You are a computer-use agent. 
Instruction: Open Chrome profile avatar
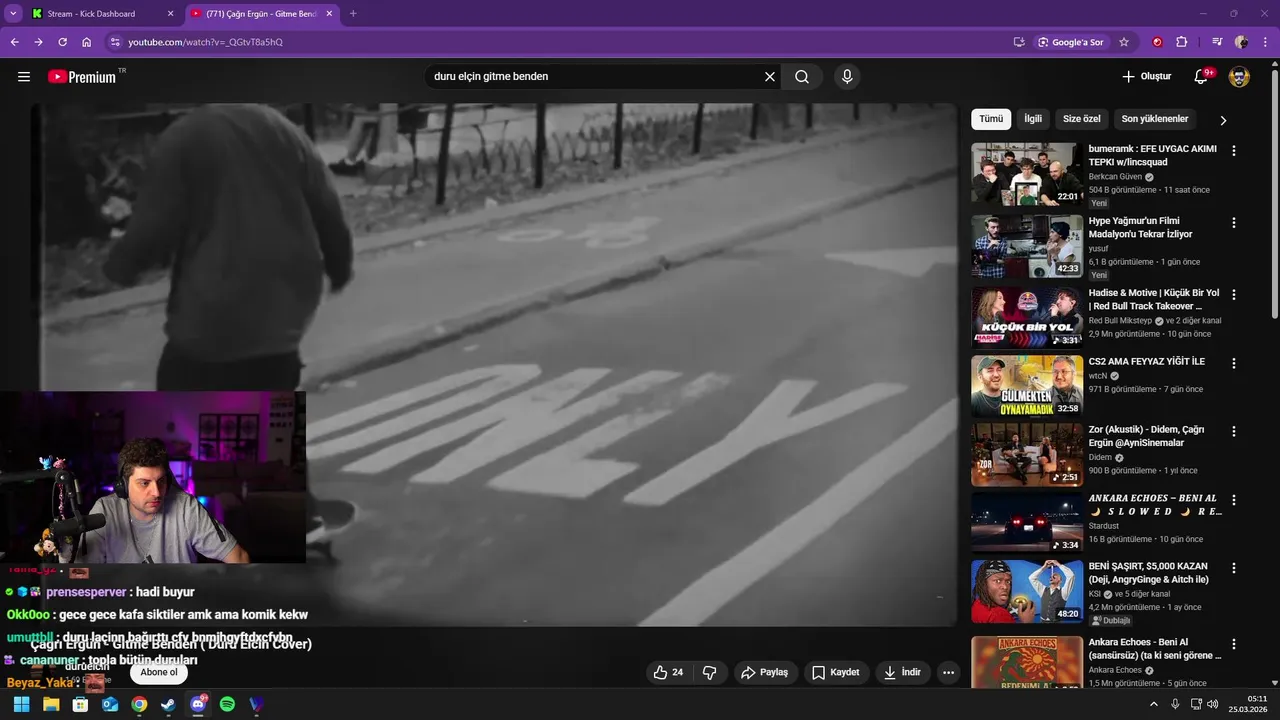point(1241,42)
